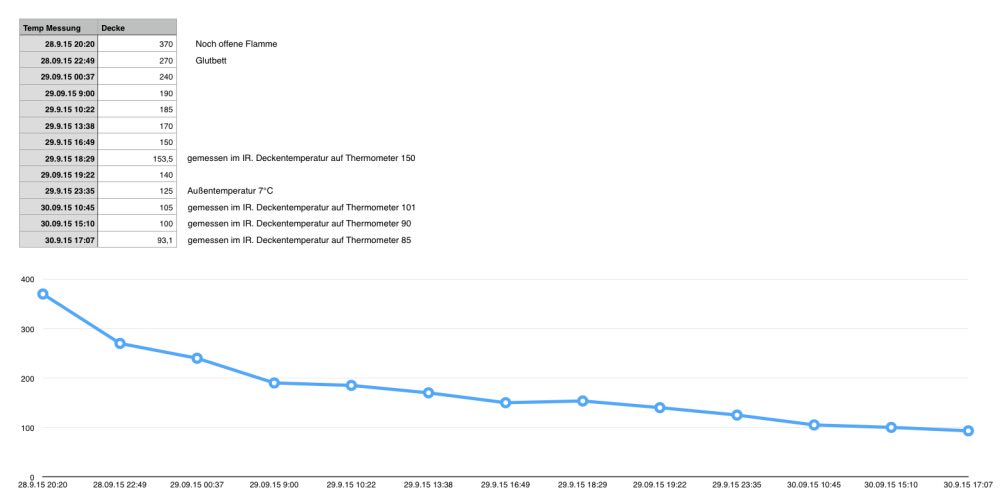Click x-axis label 29.9.15 13:38 below chart

[x=428, y=484]
